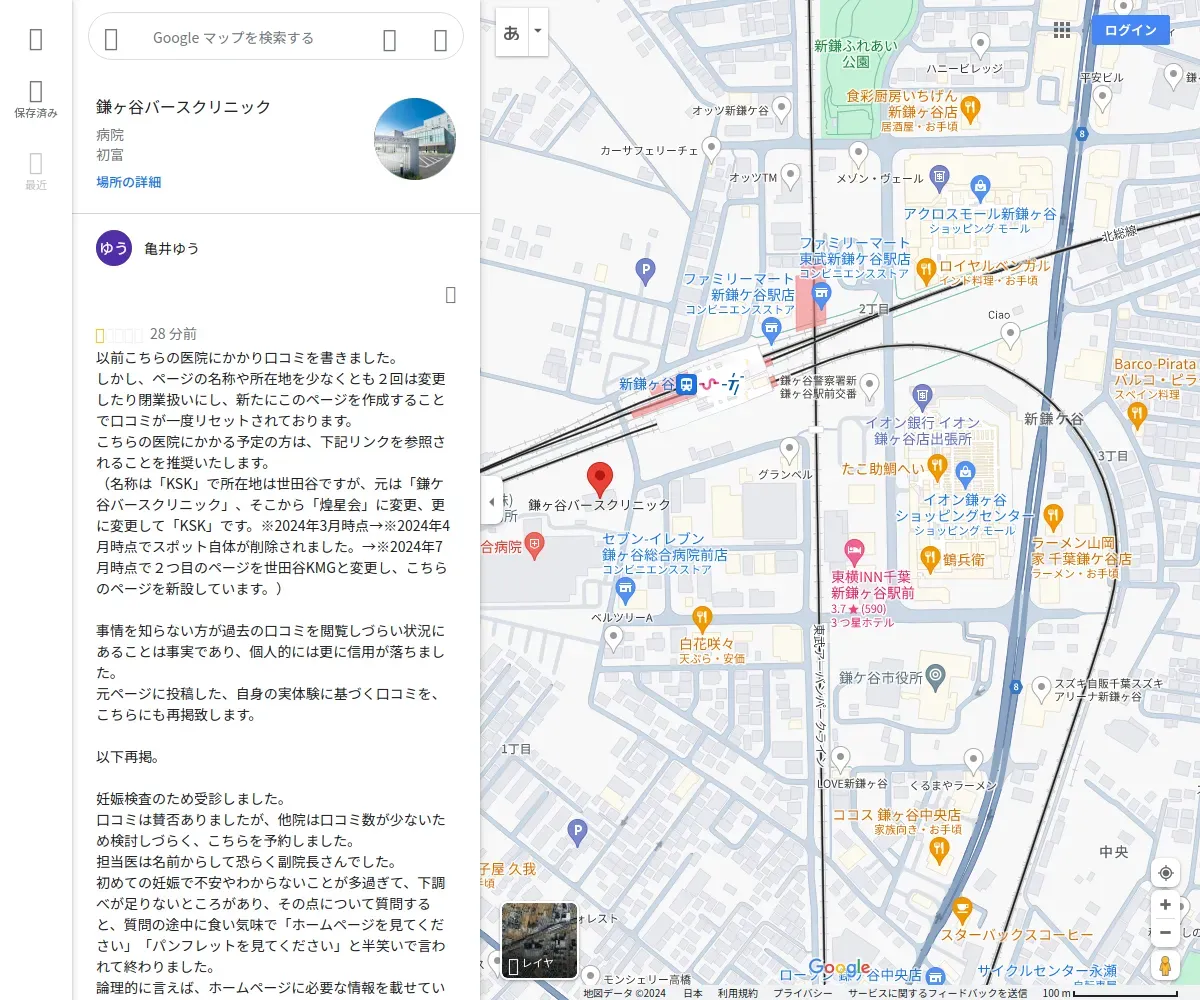The image size is (1200, 1000).
Task: Click セブン-イレブン 鎌ケ谷総合病院前店 marker
Action: pos(626,591)
